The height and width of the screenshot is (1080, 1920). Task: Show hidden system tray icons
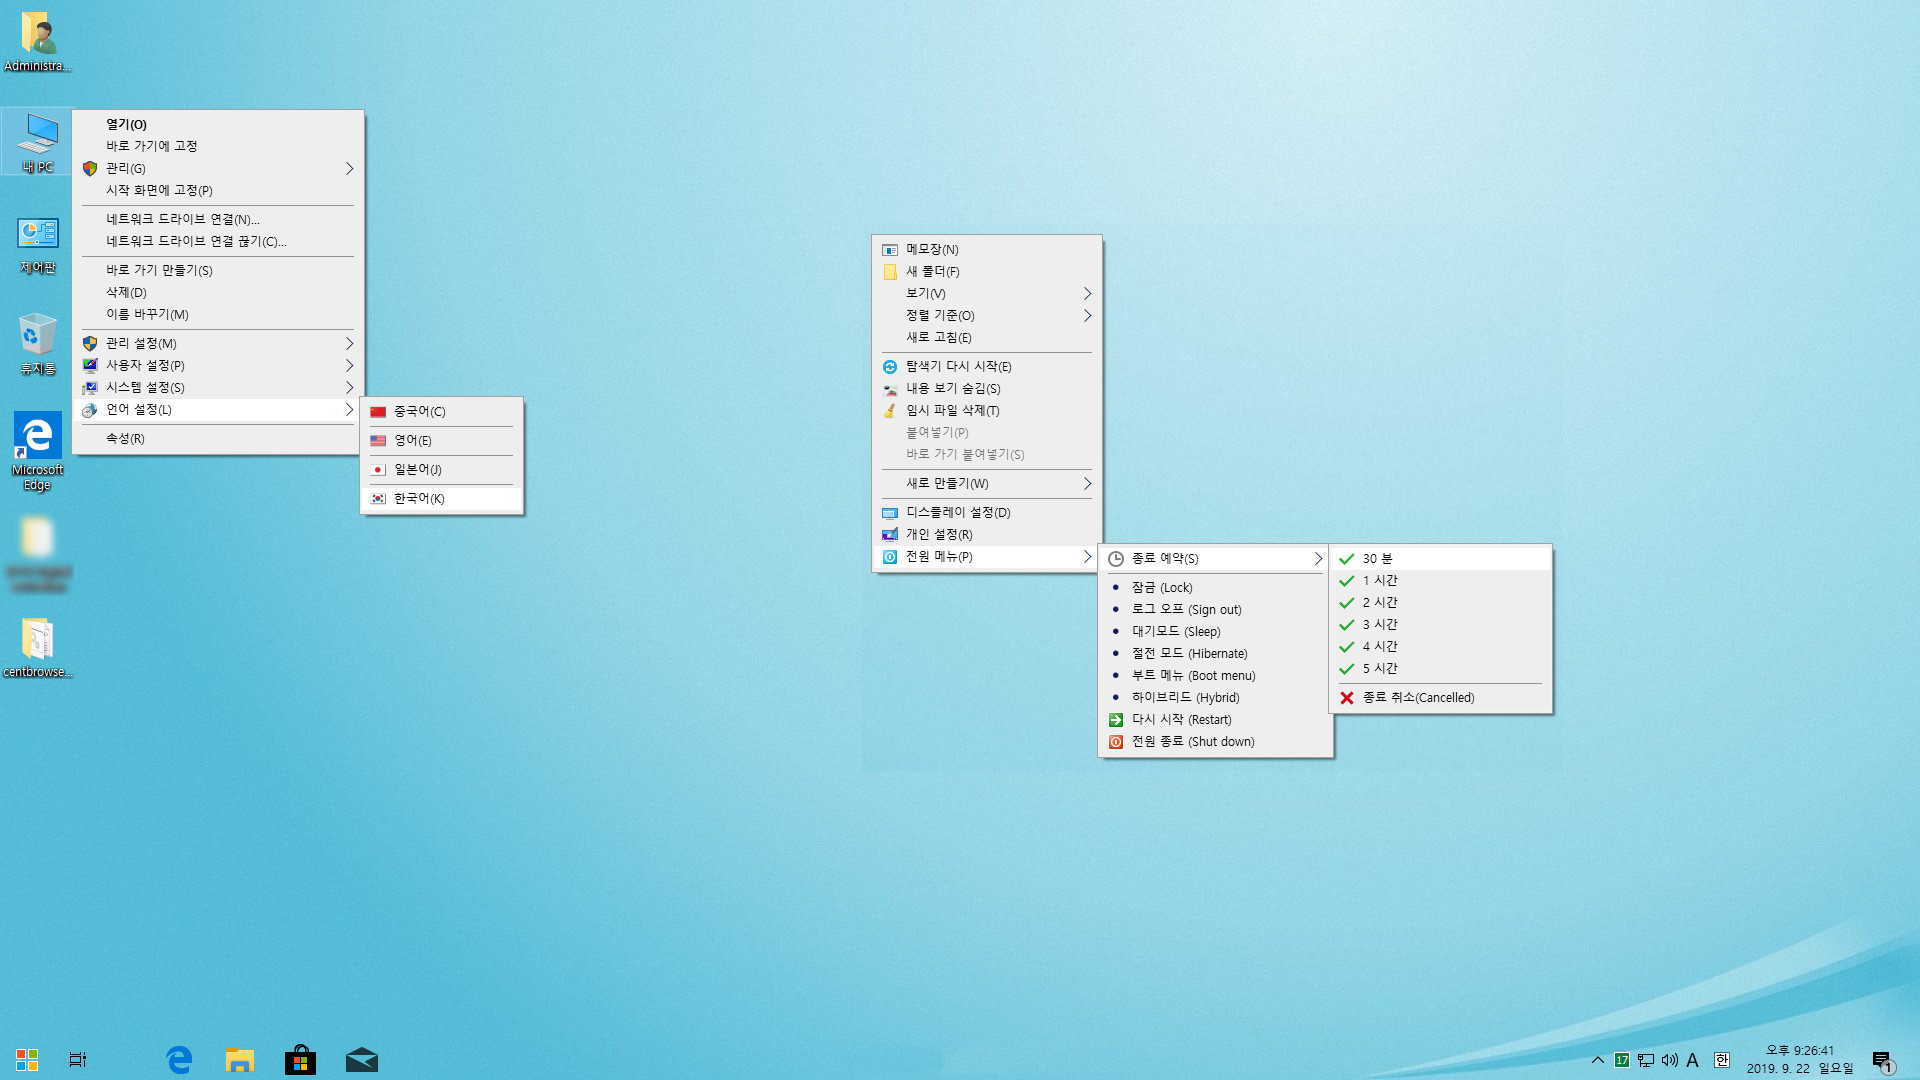tap(1597, 1060)
